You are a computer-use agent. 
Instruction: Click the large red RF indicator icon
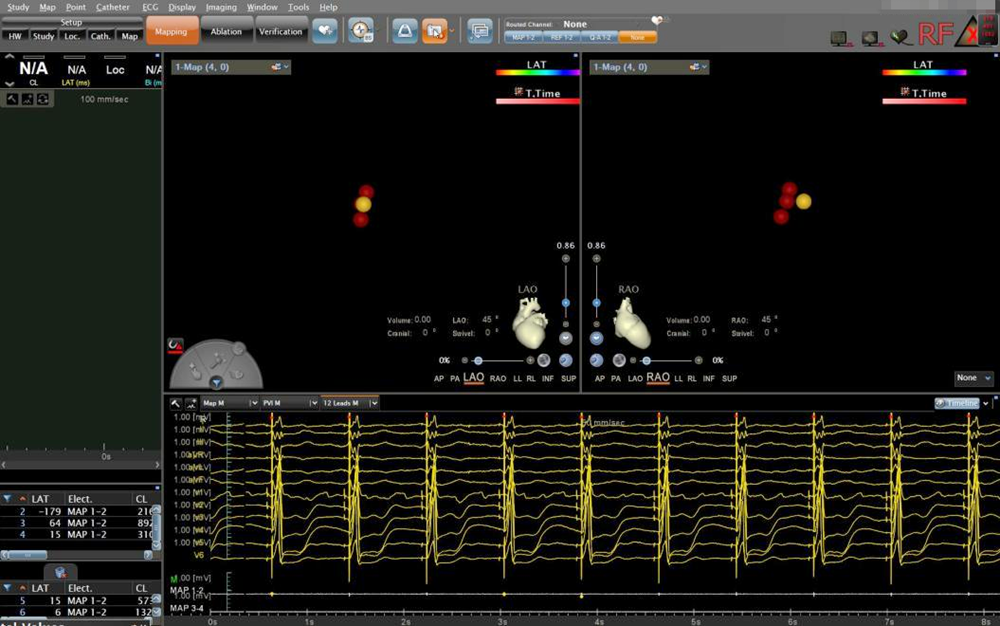point(936,34)
